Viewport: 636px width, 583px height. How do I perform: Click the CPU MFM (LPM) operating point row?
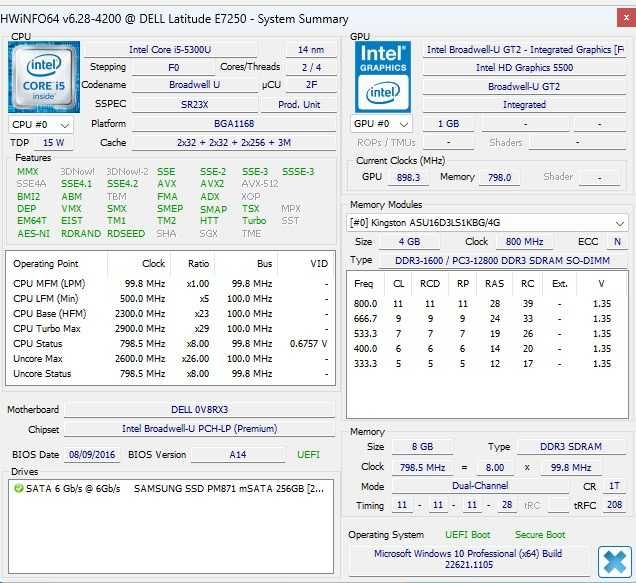click(x=170, y=284)
